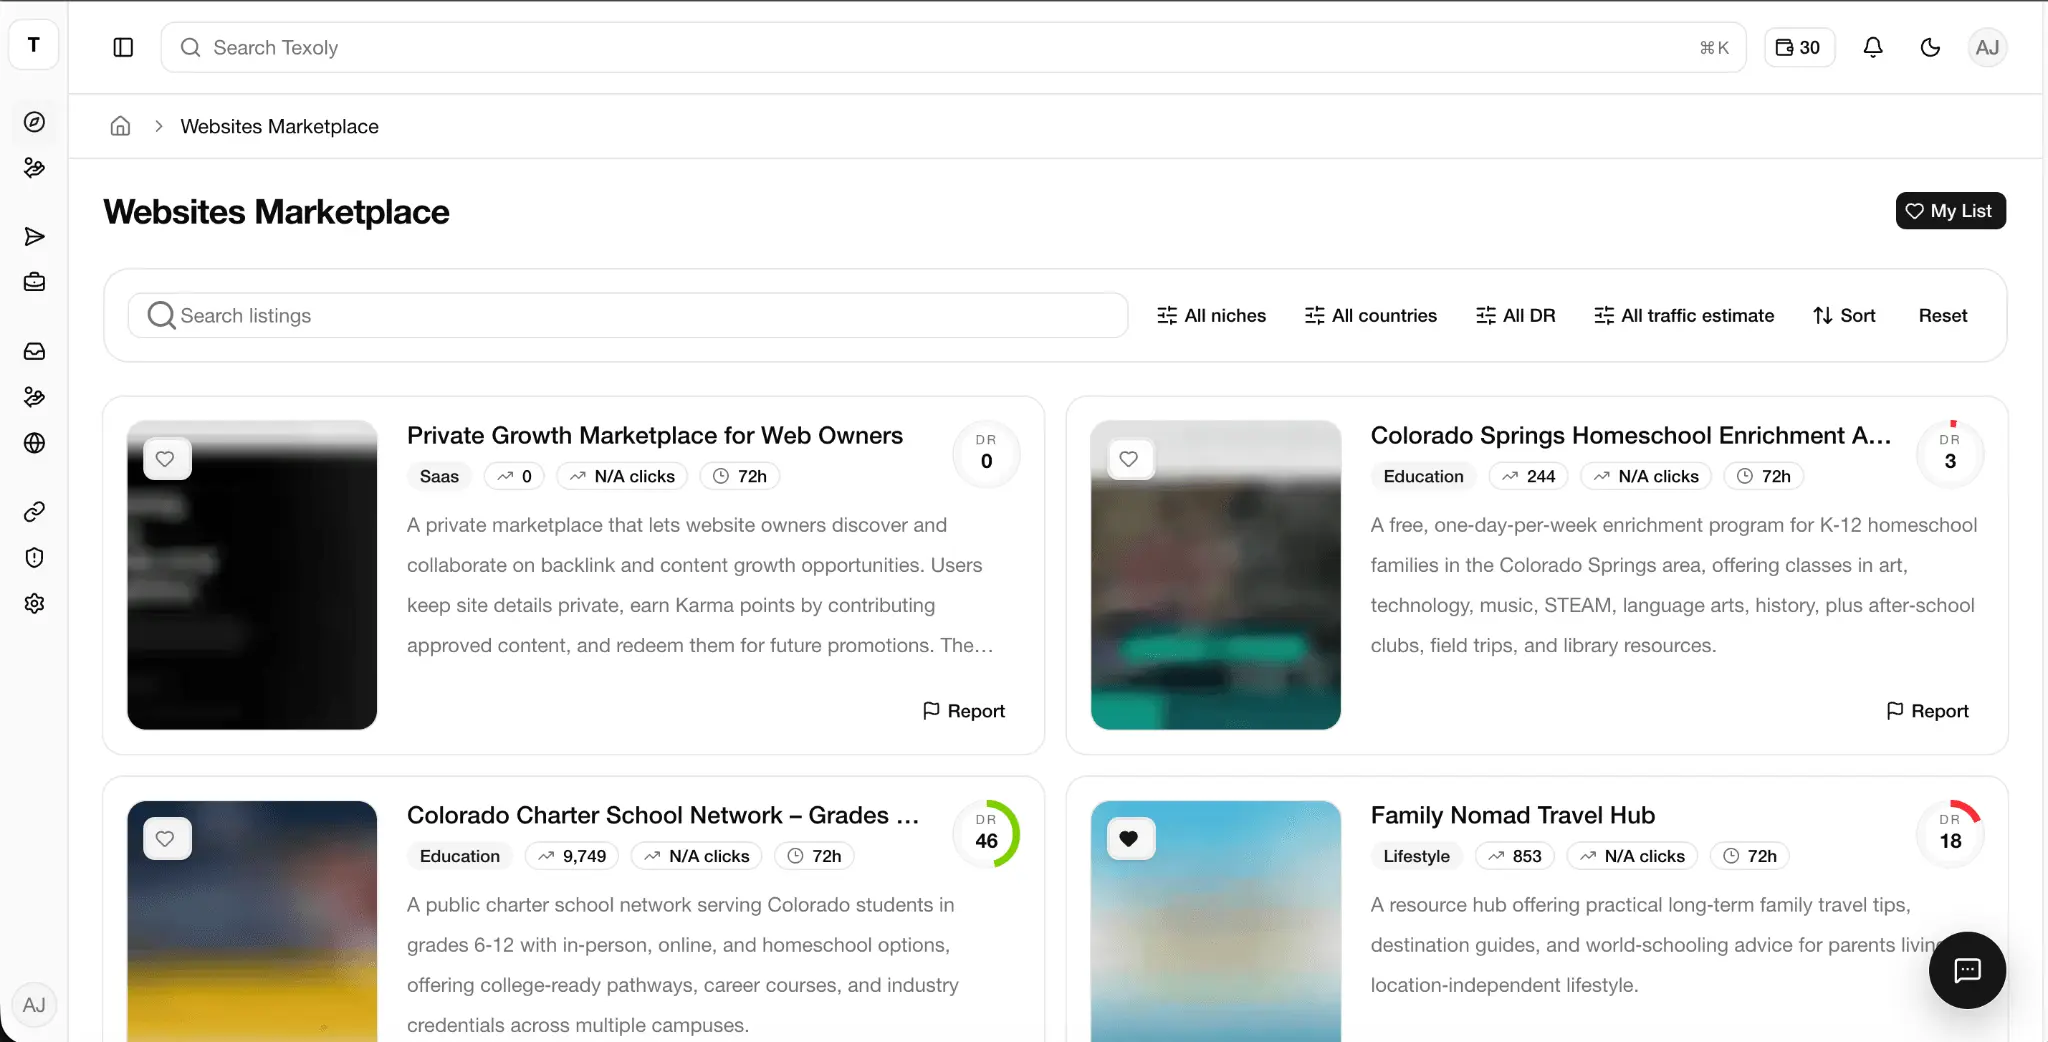Go to home via breadcrumb house icon
The image size is (2048, 1042).
tap(120, 126)
